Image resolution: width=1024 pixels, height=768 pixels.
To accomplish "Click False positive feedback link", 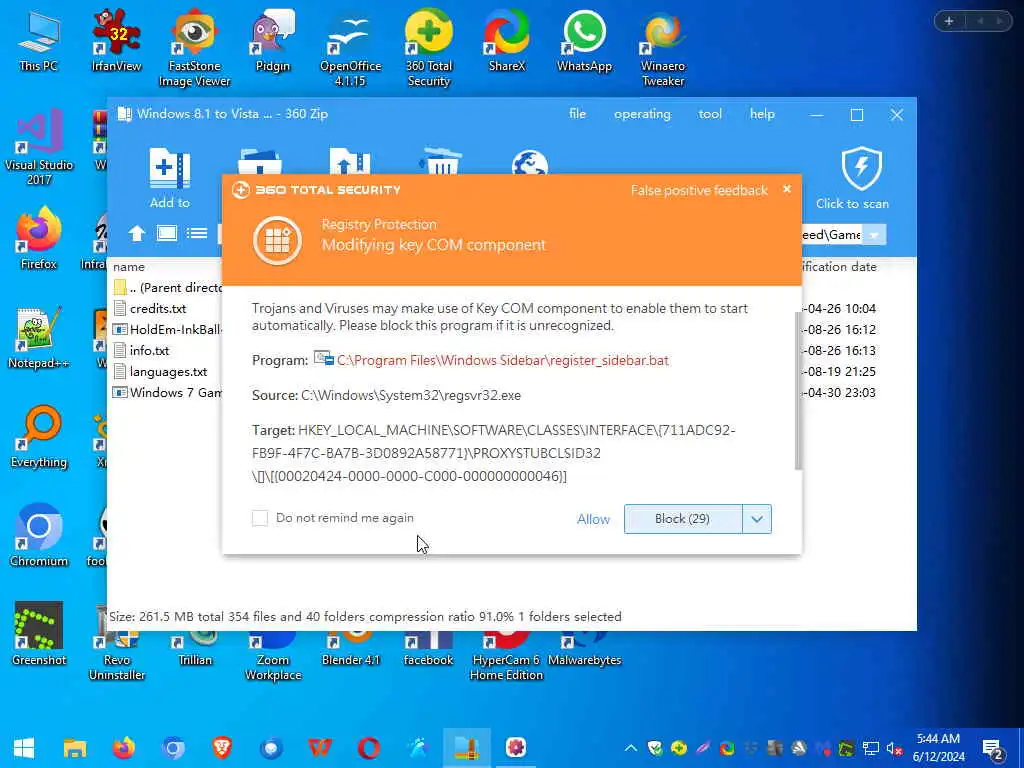I will point(699,190).
